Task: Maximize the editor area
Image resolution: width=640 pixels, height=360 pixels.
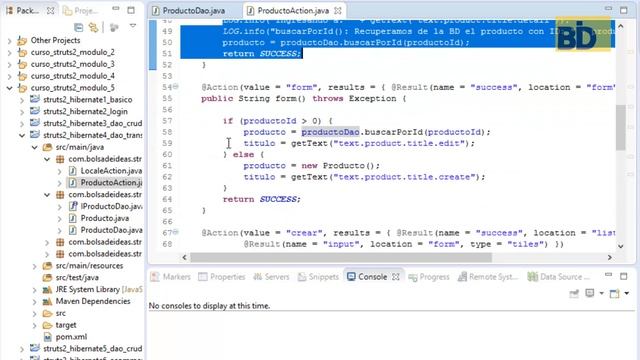Action: tap(624, 10)
